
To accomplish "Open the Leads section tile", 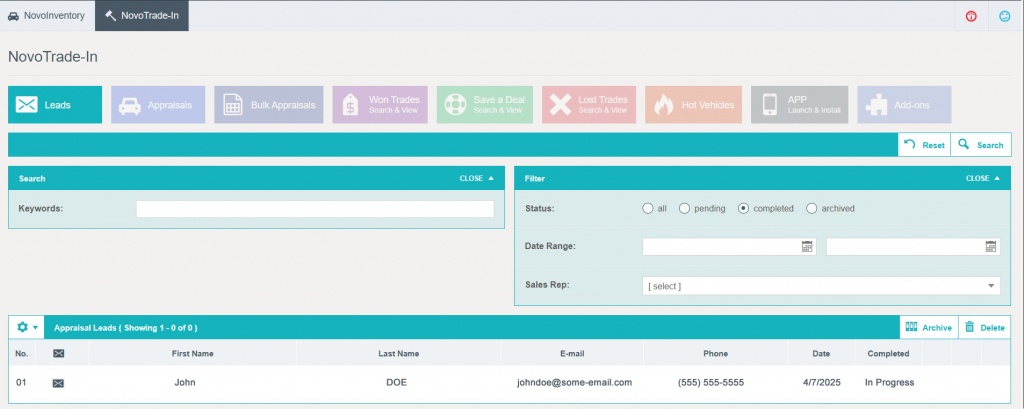I will [x=55, y=105].
